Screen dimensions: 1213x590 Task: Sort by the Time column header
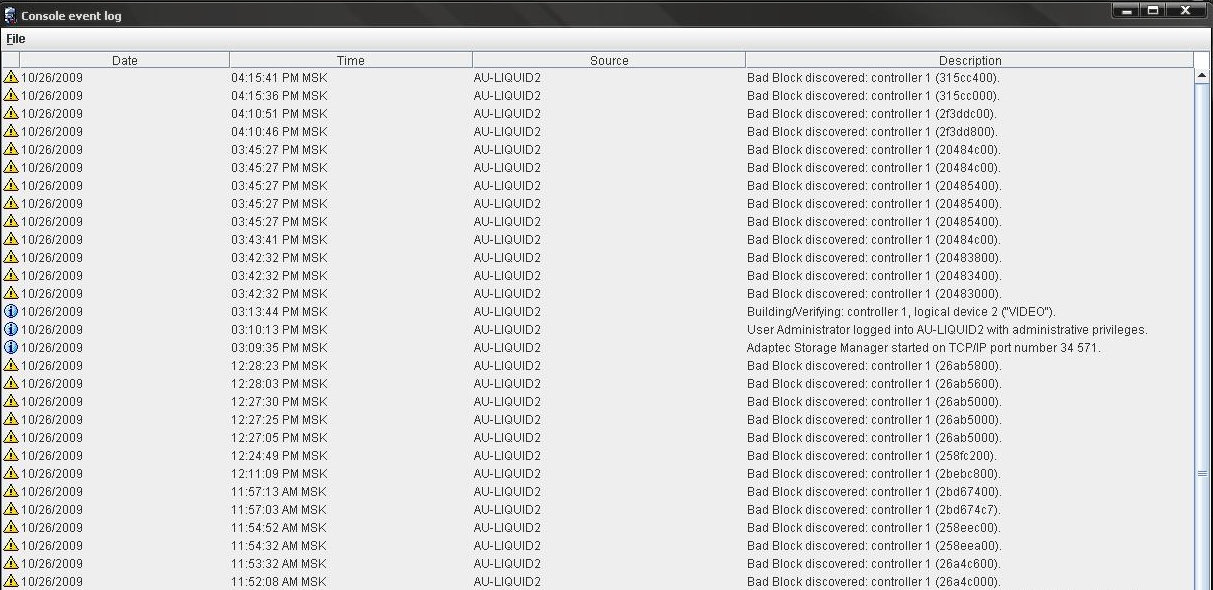(x=350, y=60)
